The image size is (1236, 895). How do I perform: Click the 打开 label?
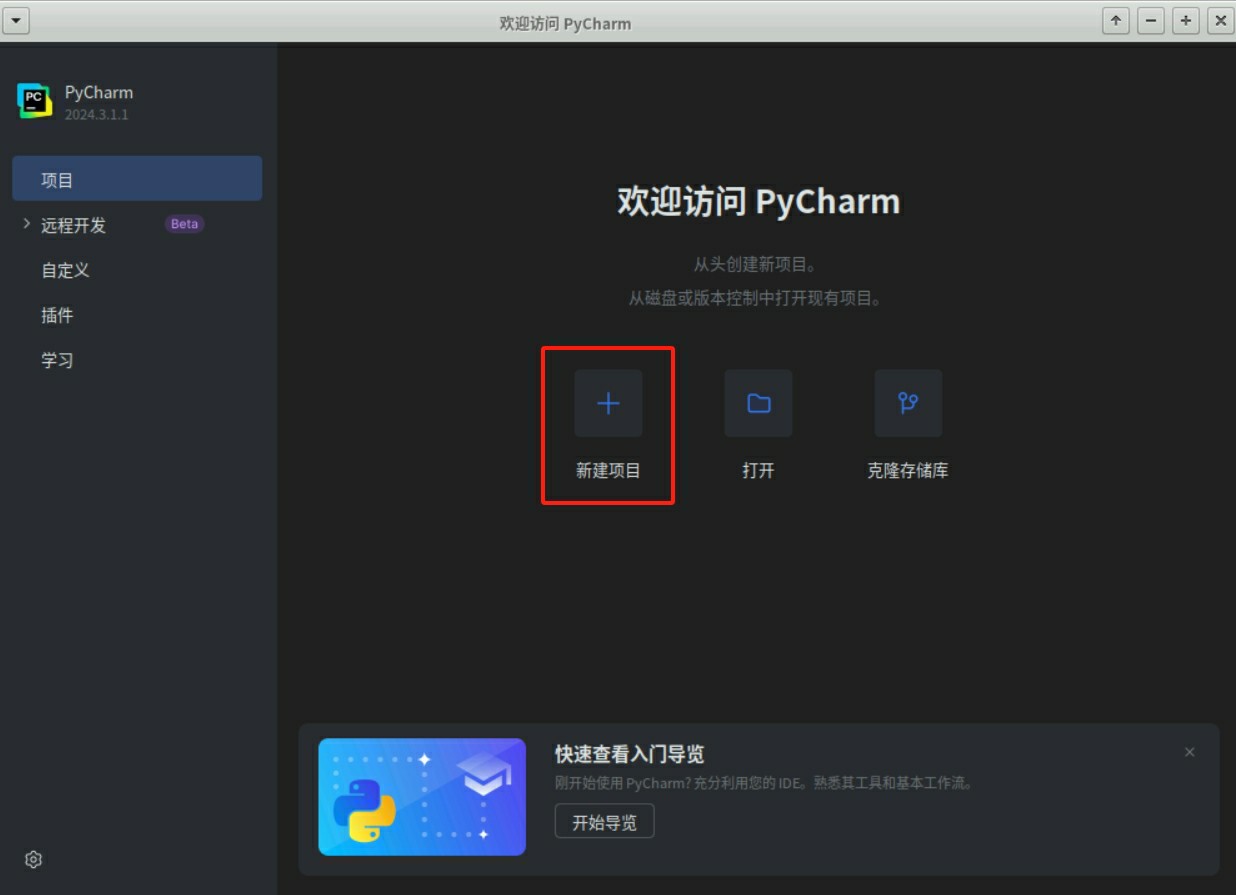758,470
